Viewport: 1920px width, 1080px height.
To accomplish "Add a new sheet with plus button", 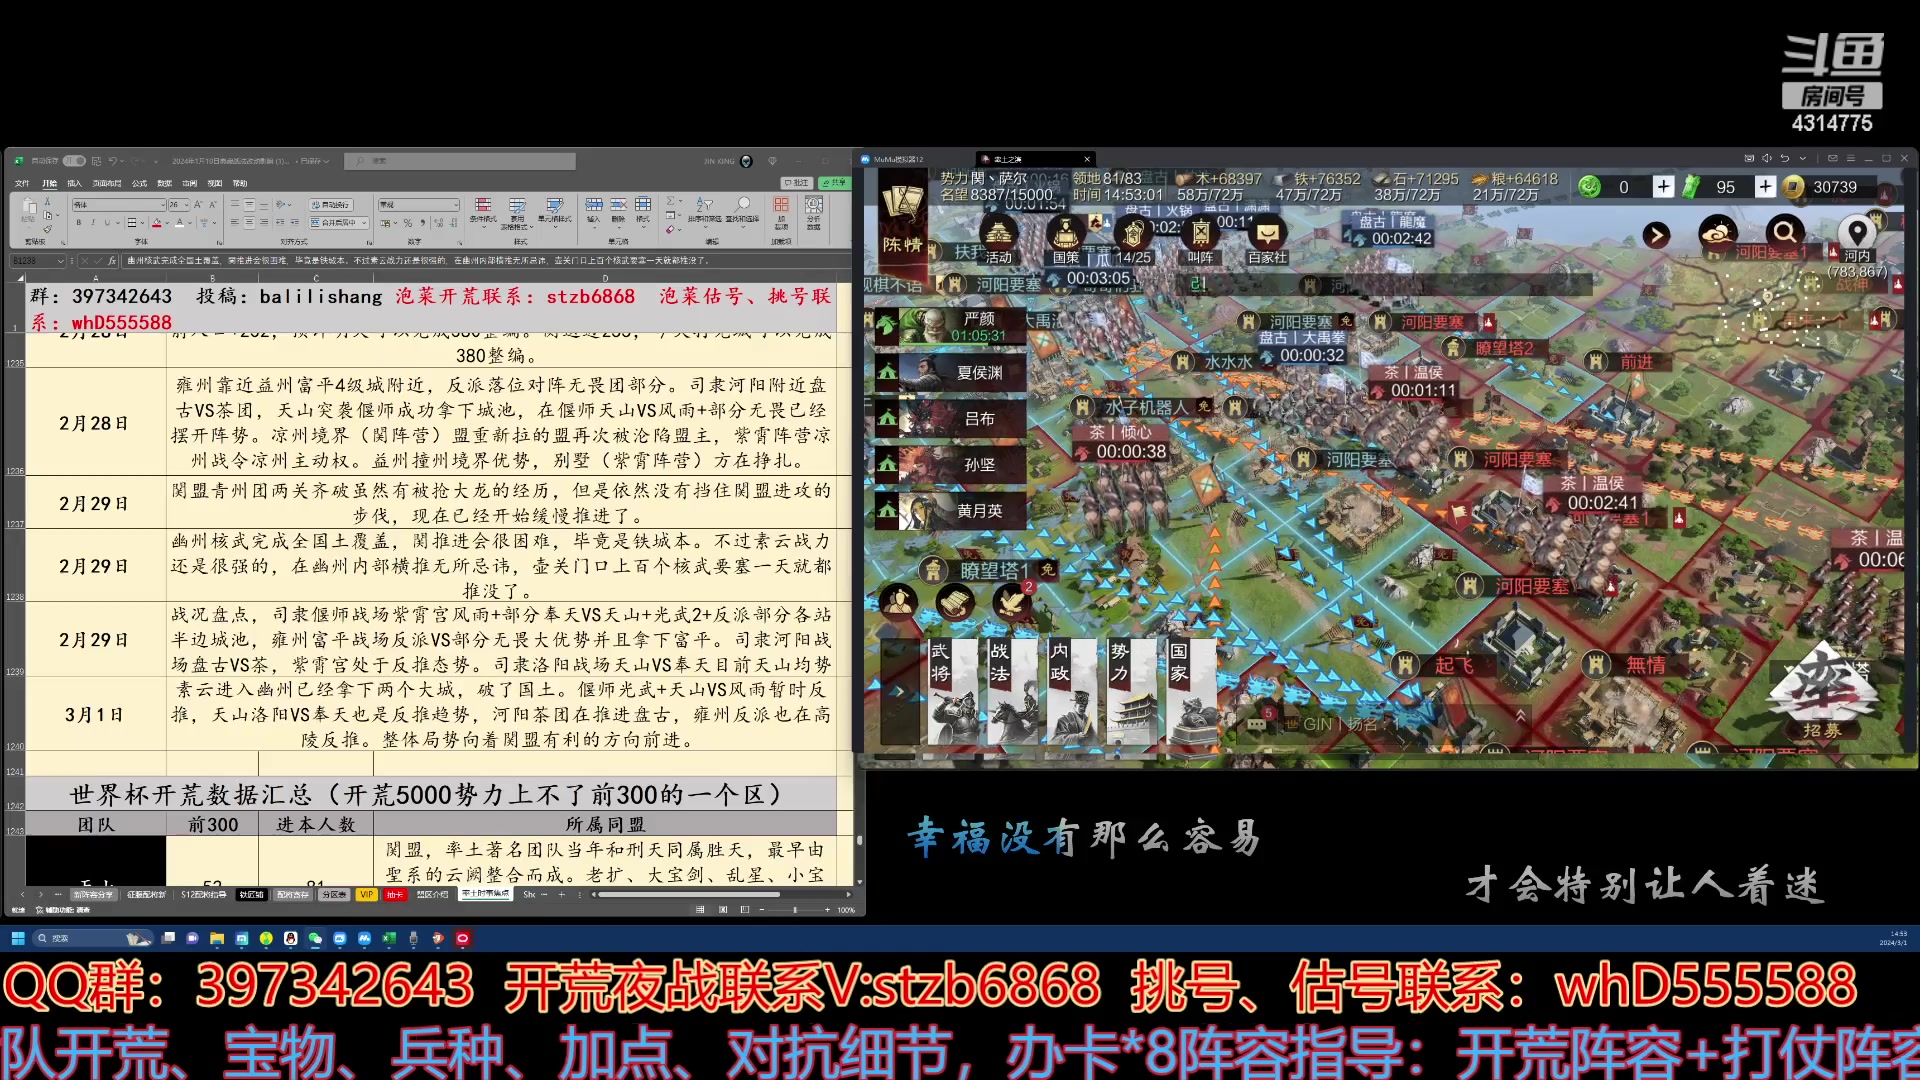I will click(x=562, y=895).
